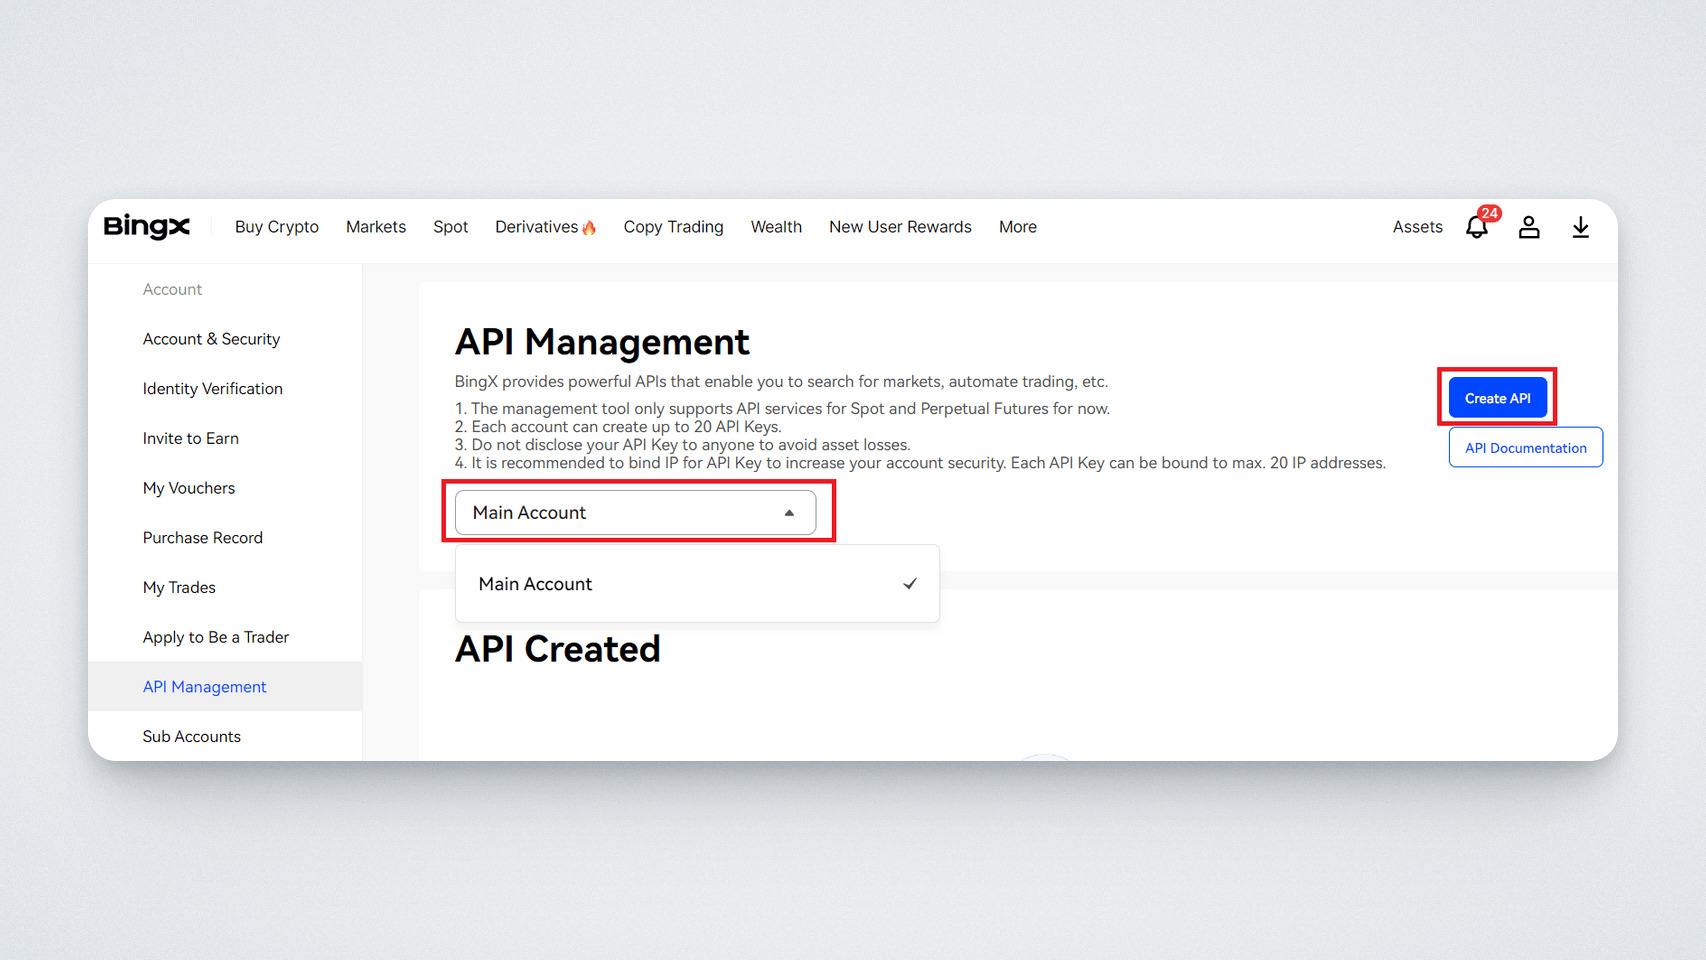Navigate to Sub Accounts in sidebar
The width and height of the screenshot is (1706, 960).
click(x=191, y=737)
